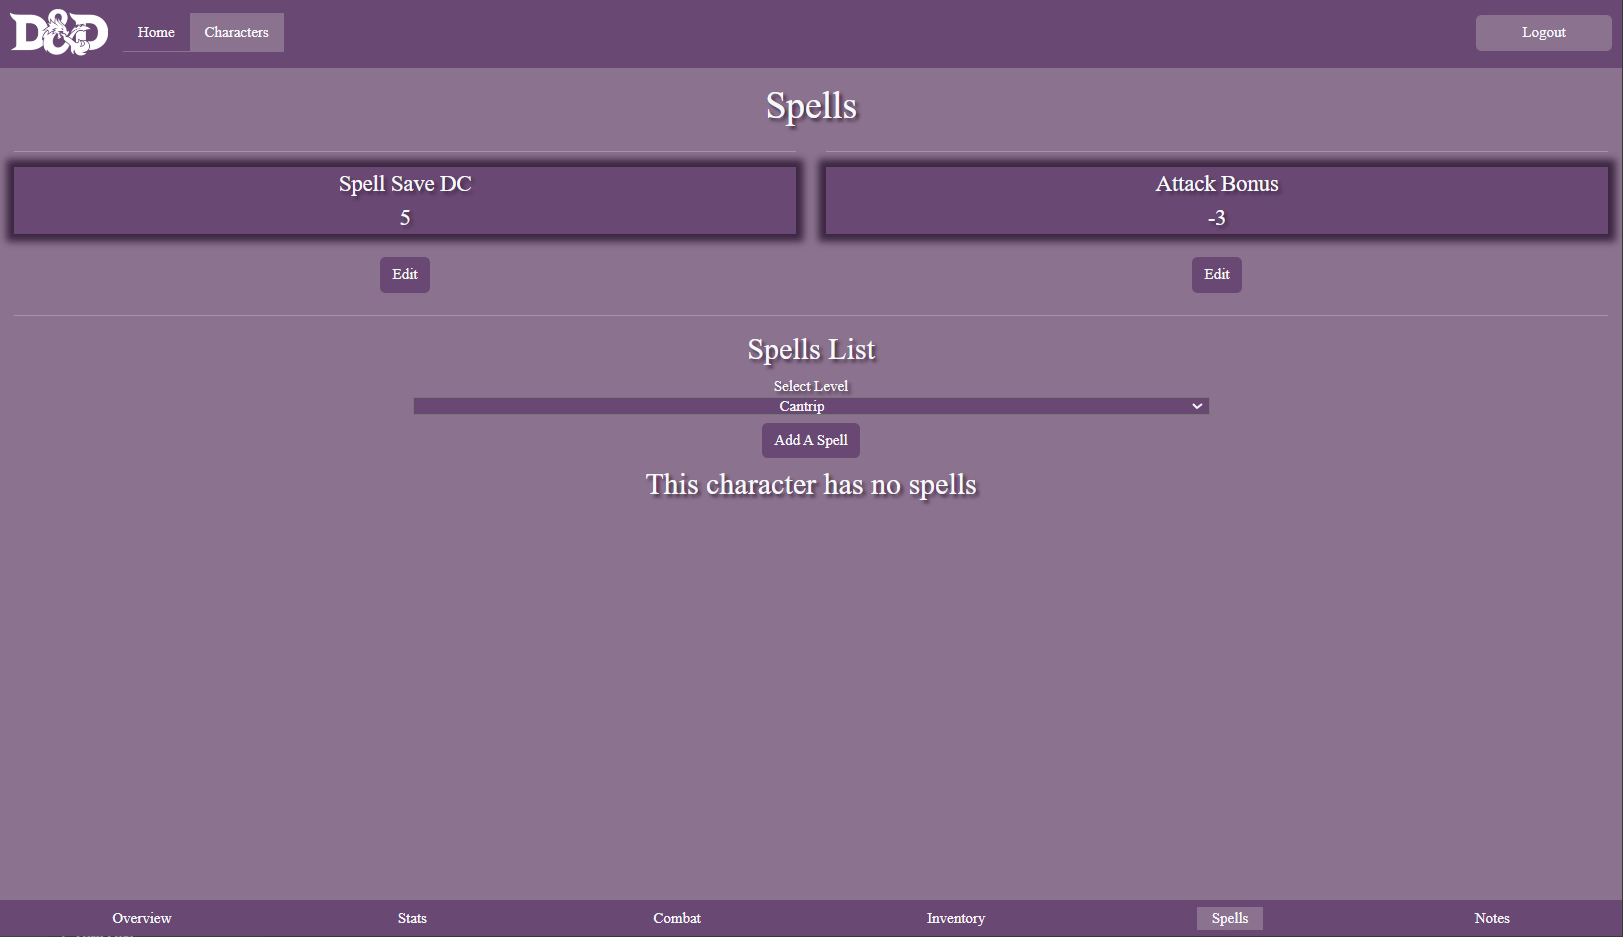Click the Spells page heading
This screenshot has width=1623, height=937.
[x=811, y=106]
